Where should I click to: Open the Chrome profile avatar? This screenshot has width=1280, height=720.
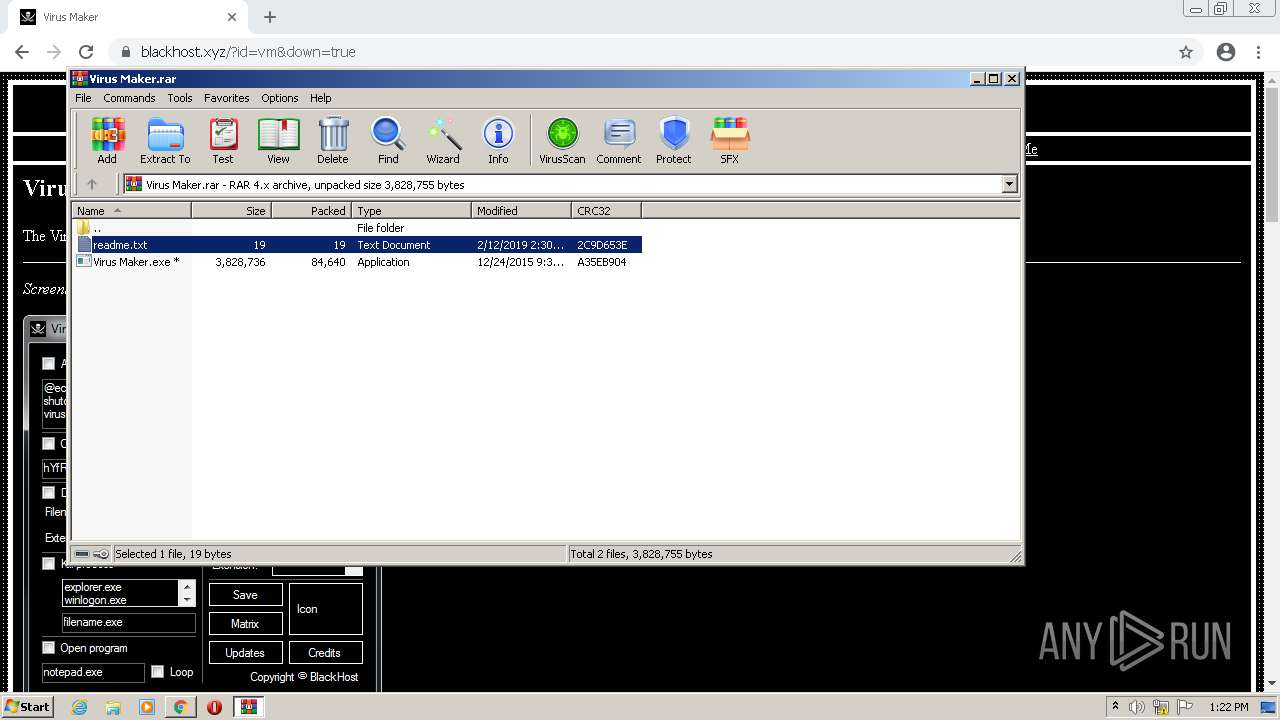[1226, 52]
